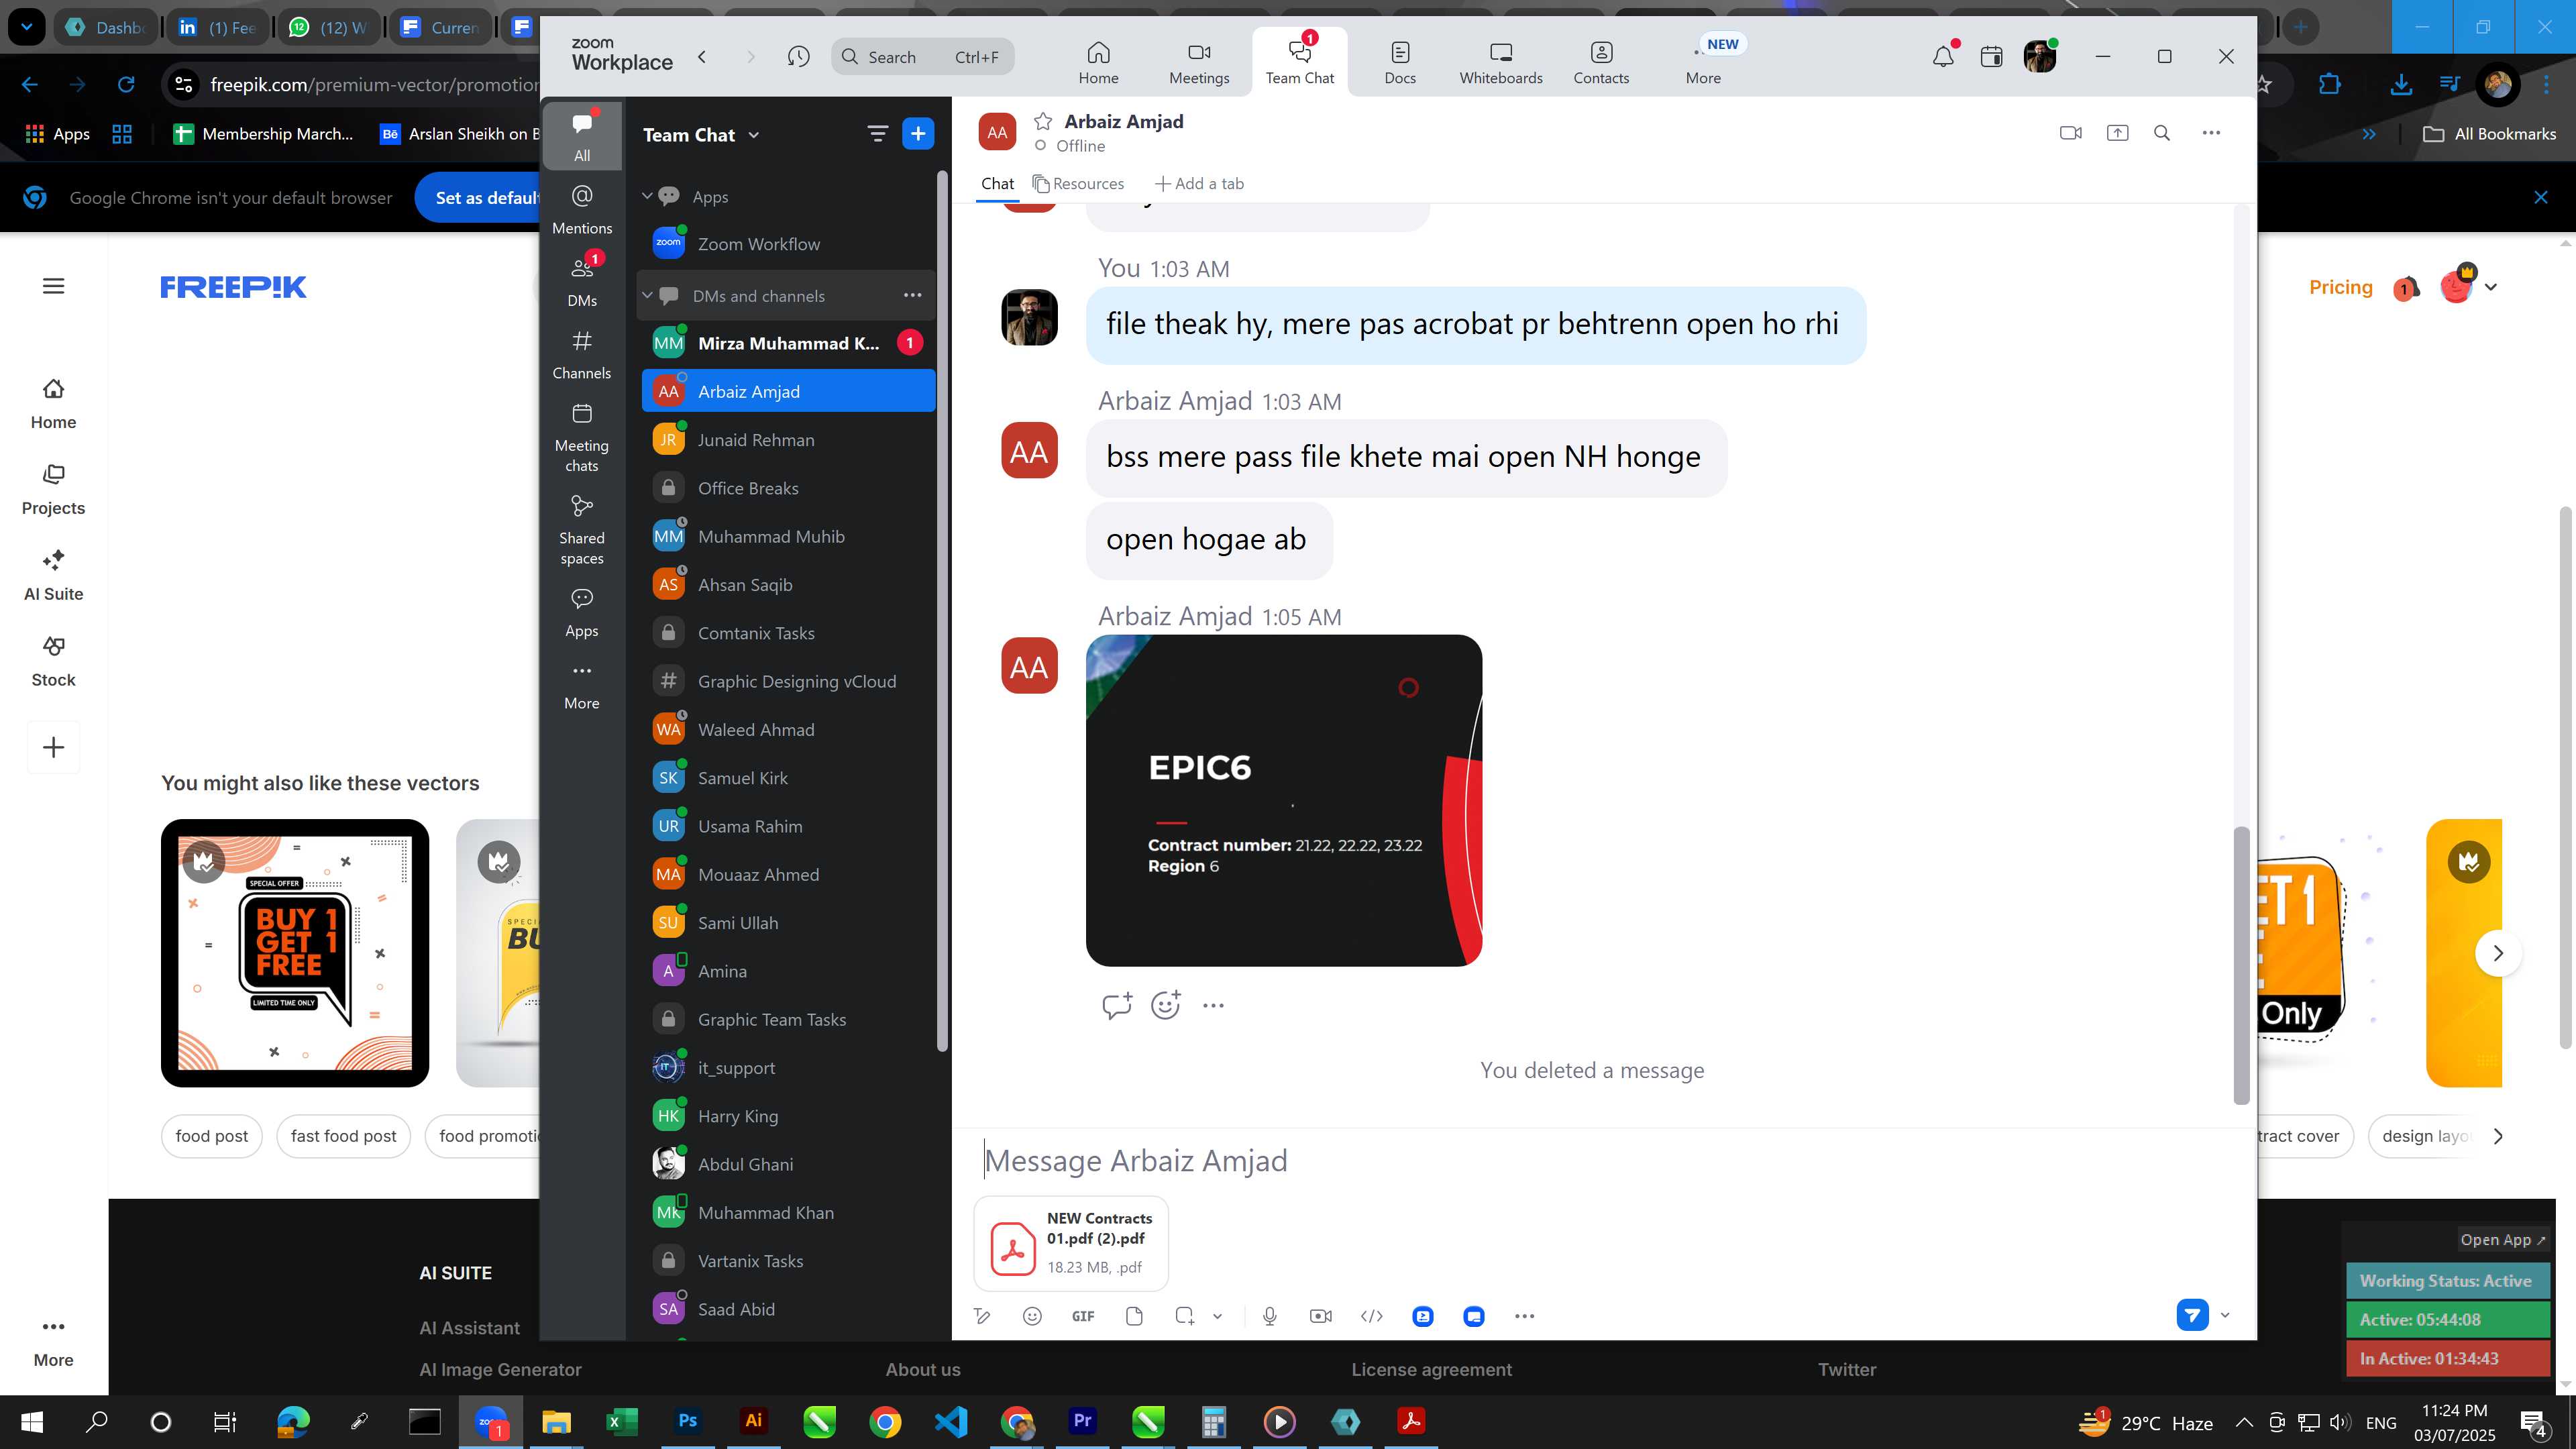This screenshot has width=2576, height=1449.
Task: Click the share screen icon in chat header
Action: [2117, 133]
